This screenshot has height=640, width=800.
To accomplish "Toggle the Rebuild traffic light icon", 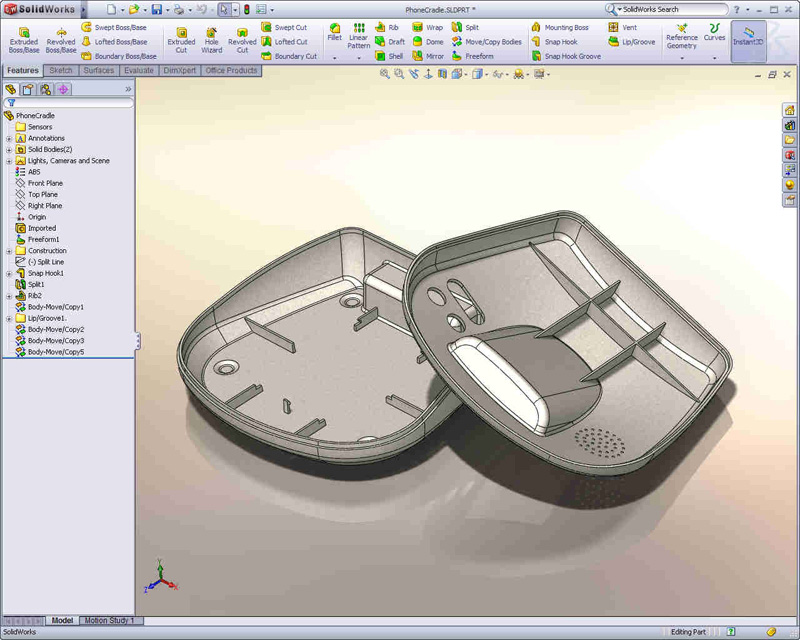I will [247, 9].
